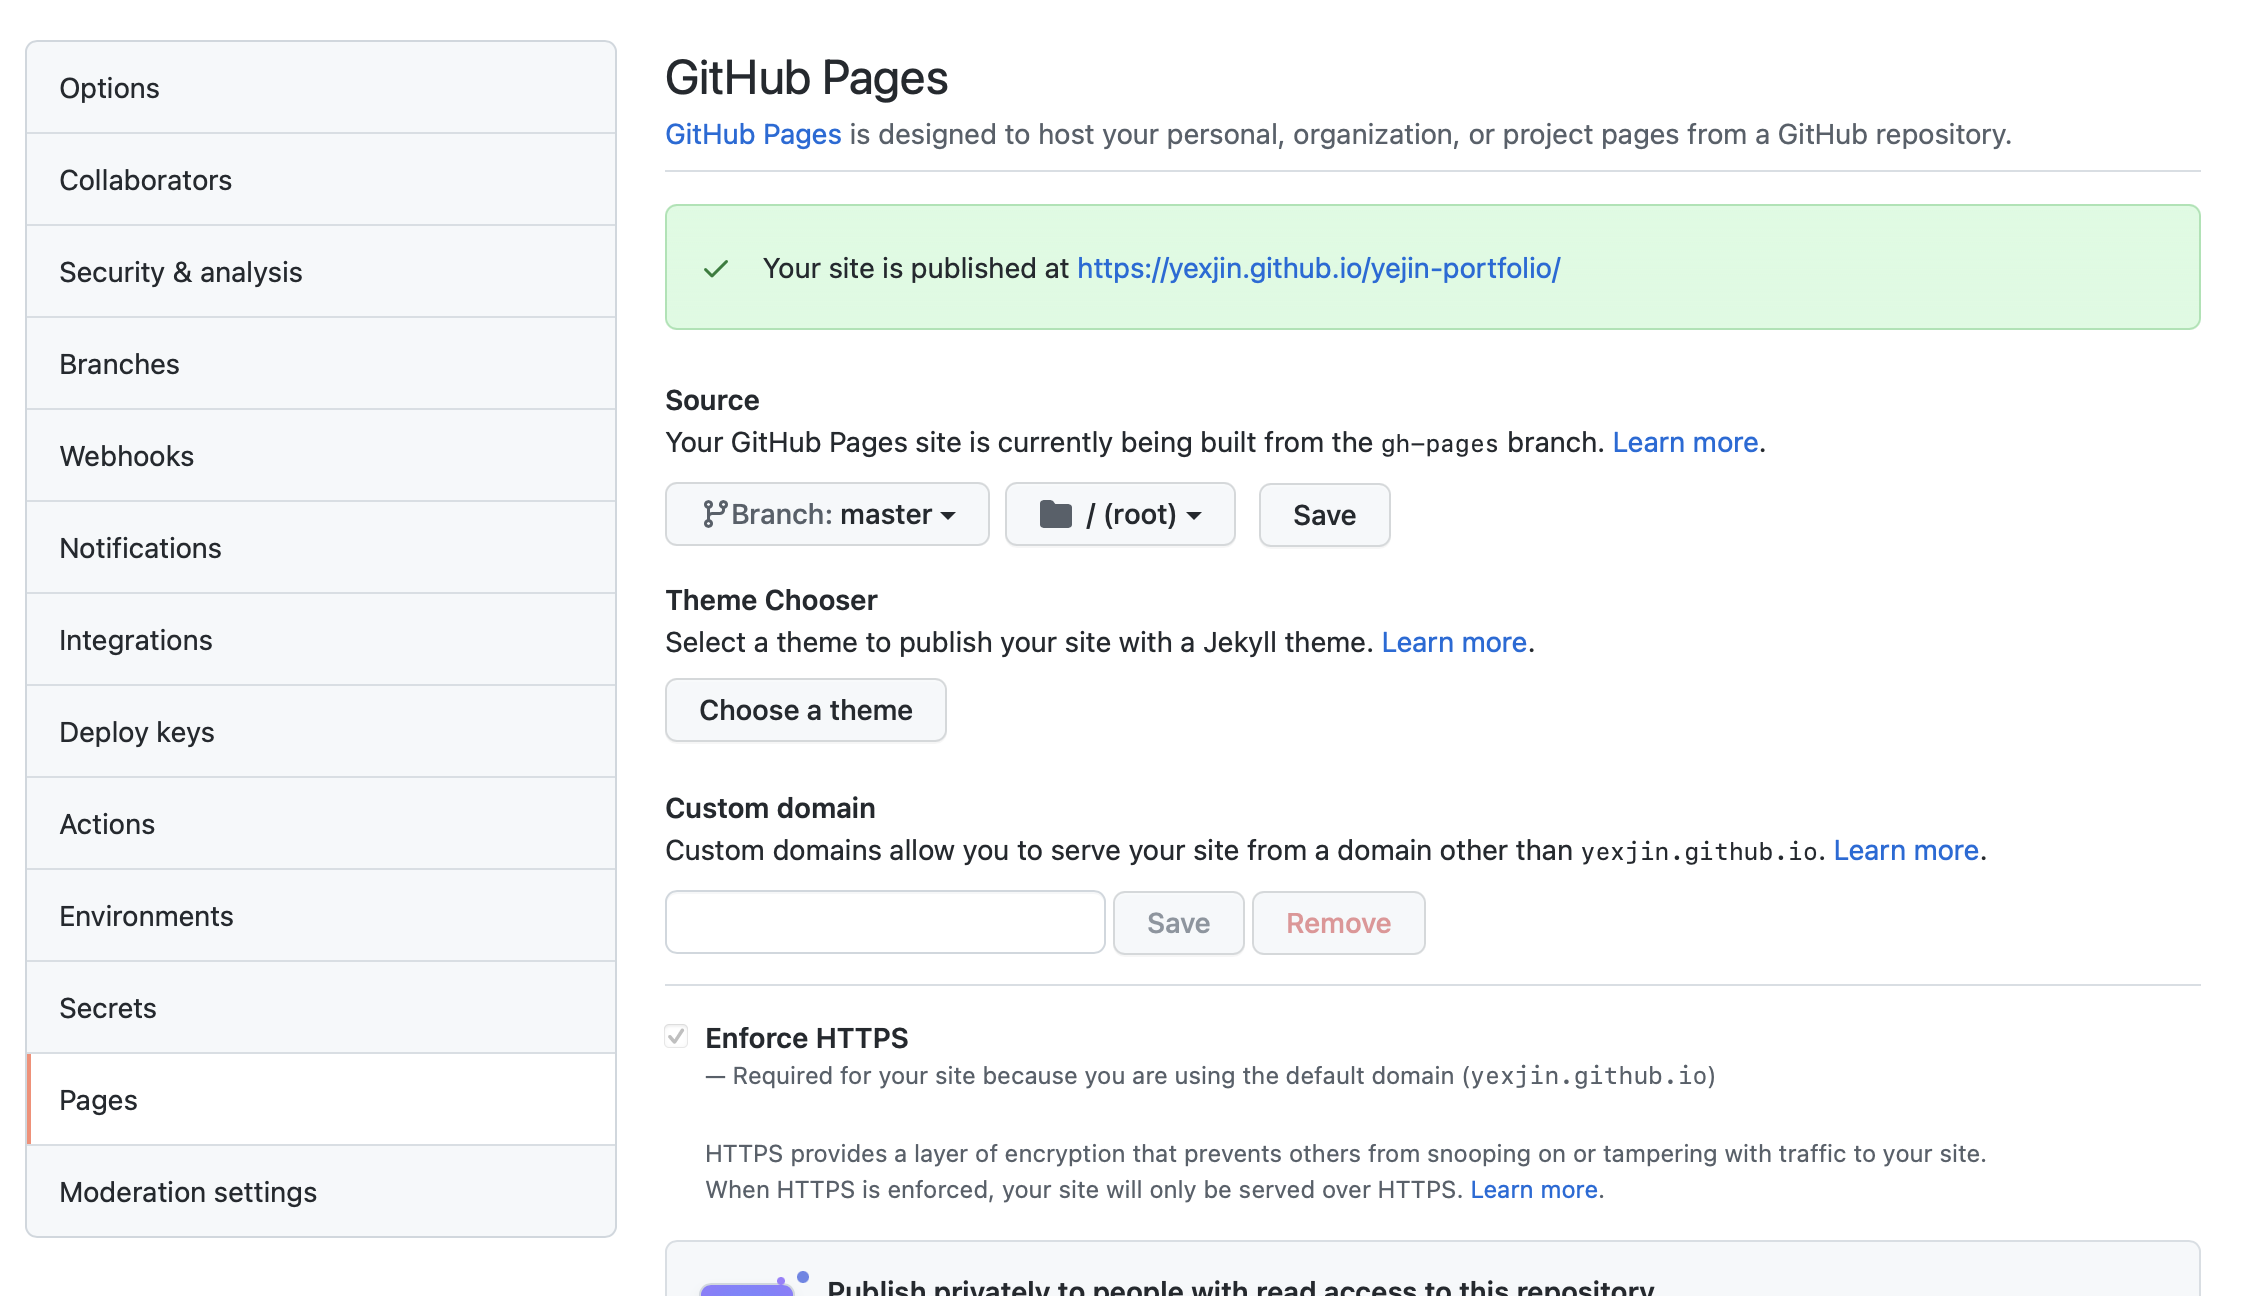Open the published site URL link
The image size is (2260, 1296).
point(1318,268)
